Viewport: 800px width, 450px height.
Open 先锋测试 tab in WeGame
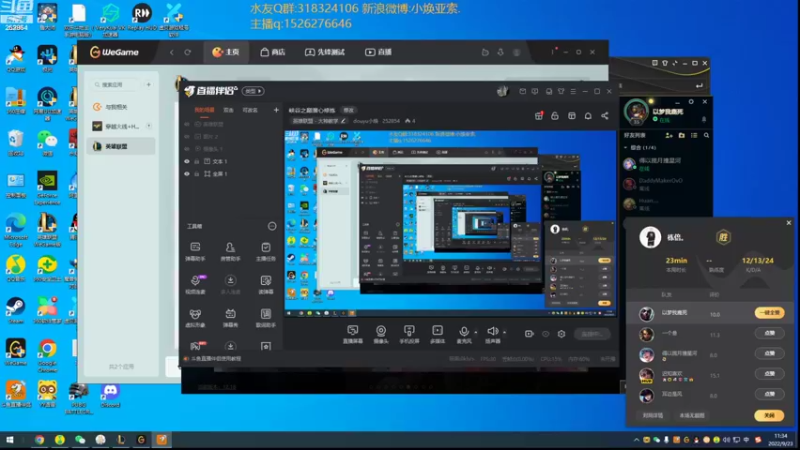[x=325, y=52]
